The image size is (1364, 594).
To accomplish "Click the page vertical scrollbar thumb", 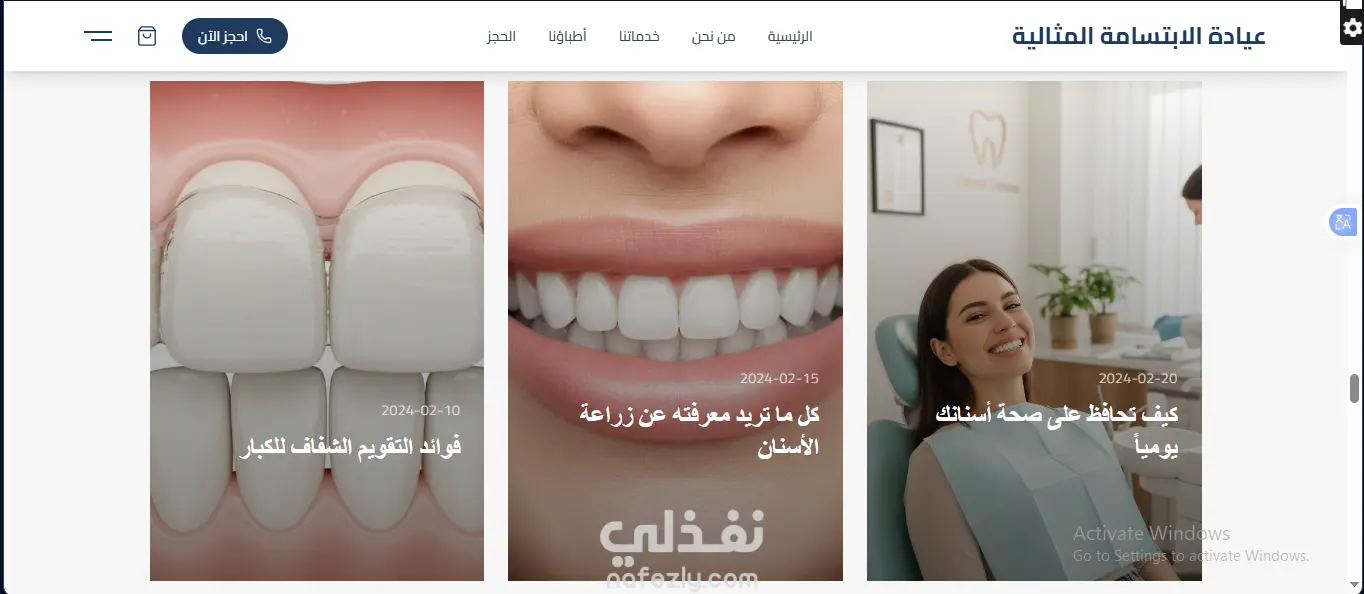I will coord(1355,388).
